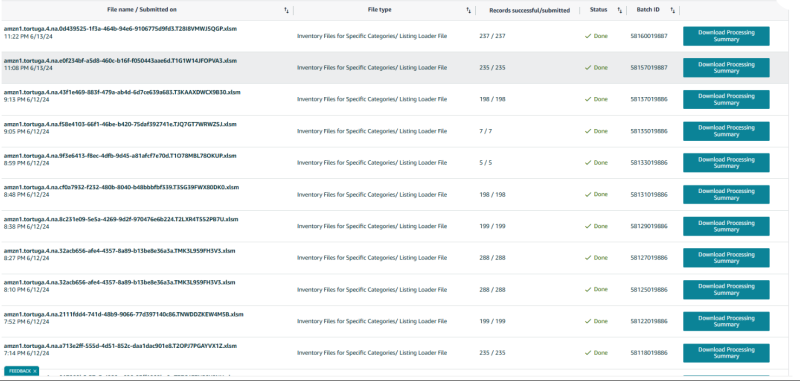Click records count 198 / 198 for batch 58137019886
The height and width of the screenshot is (381, 800).
(492, 99)
